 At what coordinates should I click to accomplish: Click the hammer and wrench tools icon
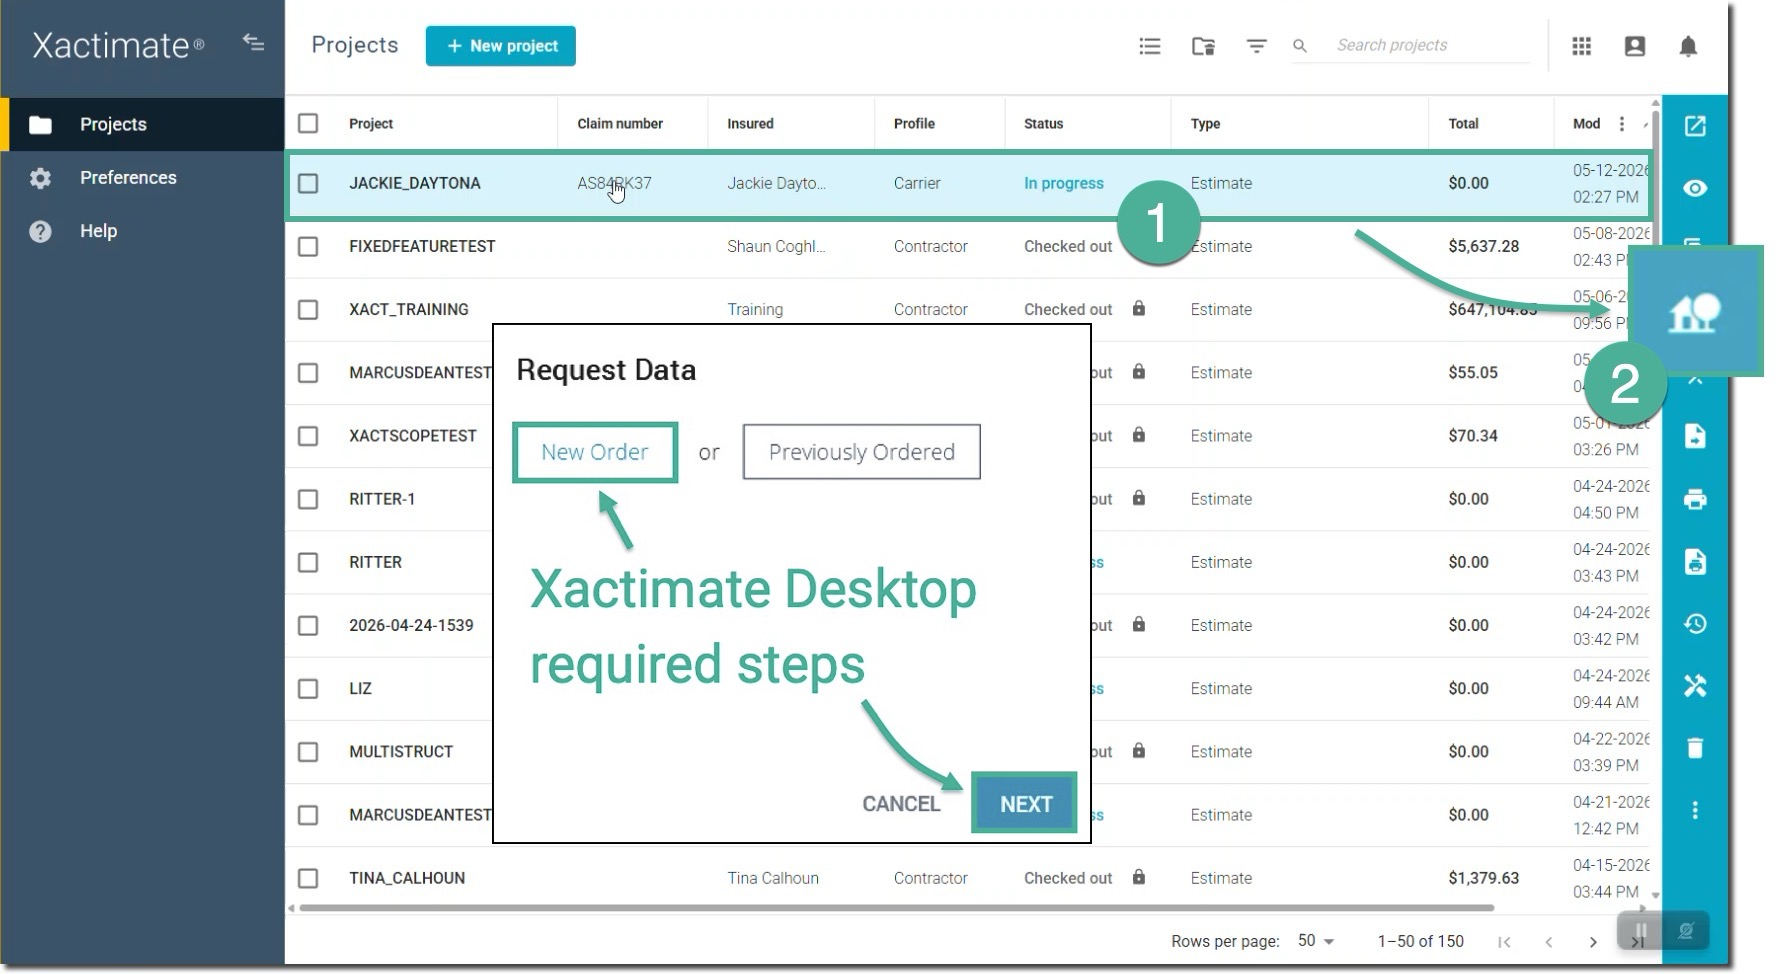coord(1695,686)
